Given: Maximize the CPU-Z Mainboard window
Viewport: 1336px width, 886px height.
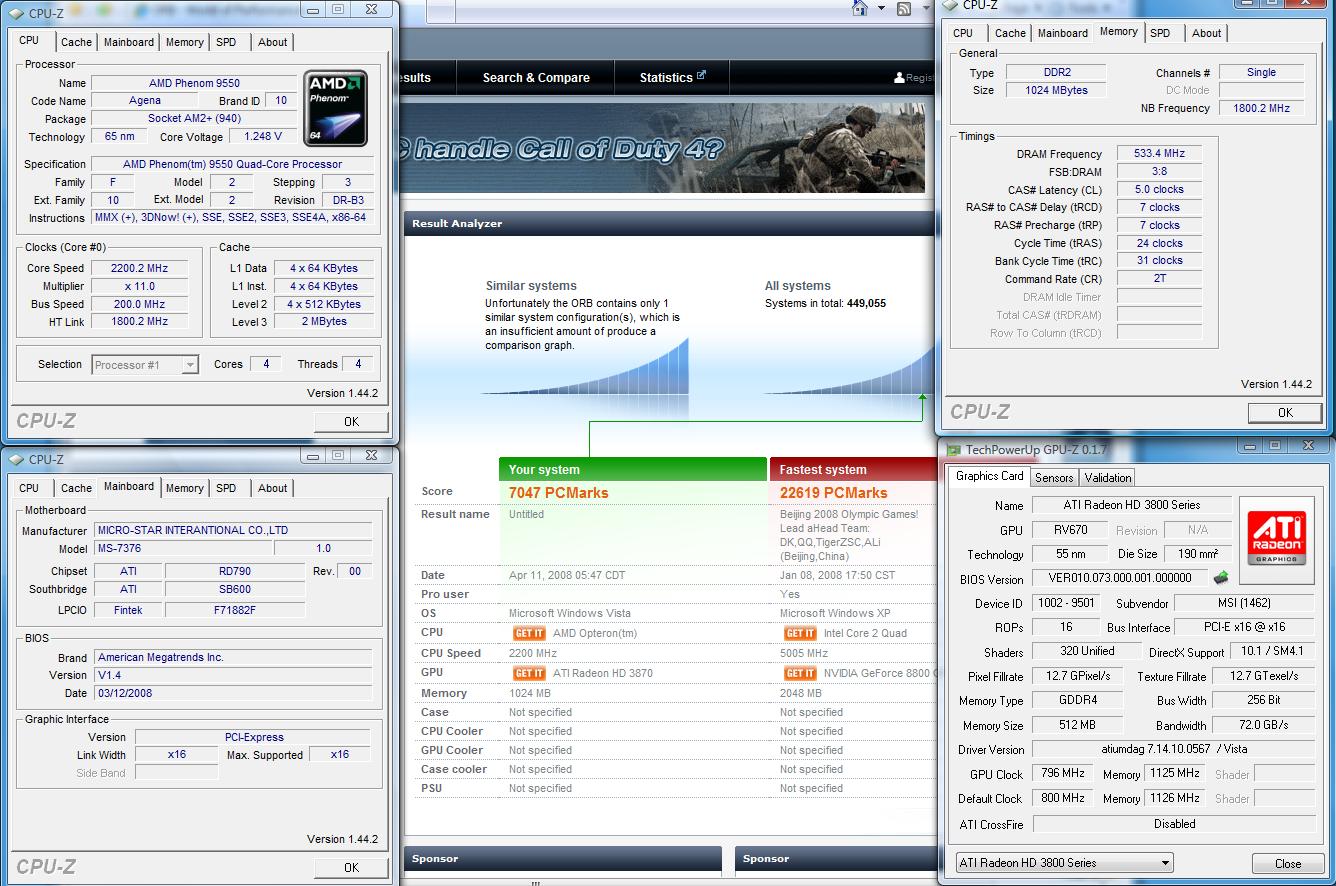Looking at the screenshot, I should (x=338, y=455).
